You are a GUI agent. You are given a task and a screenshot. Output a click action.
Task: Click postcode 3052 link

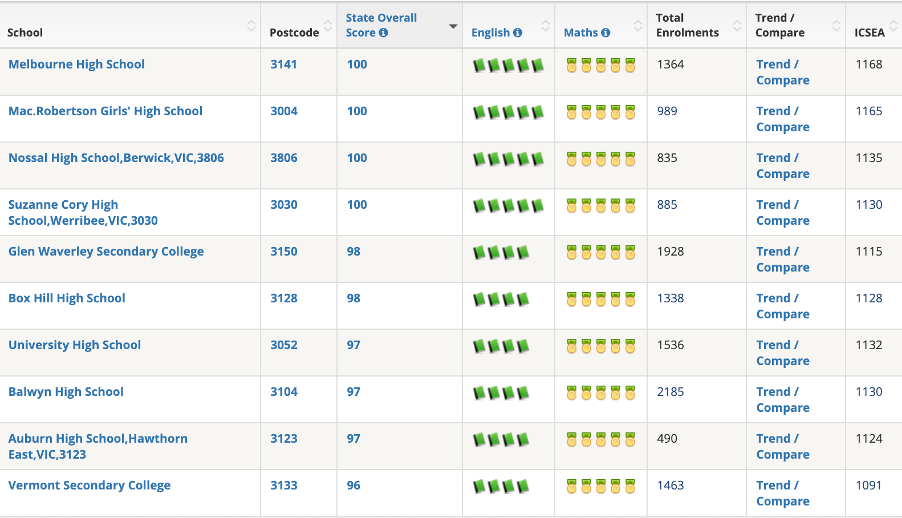click(x=284, y=345)
